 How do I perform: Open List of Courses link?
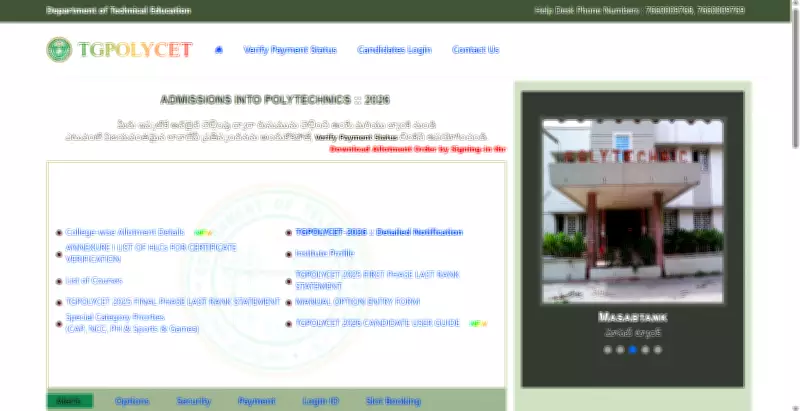point(94,280)
